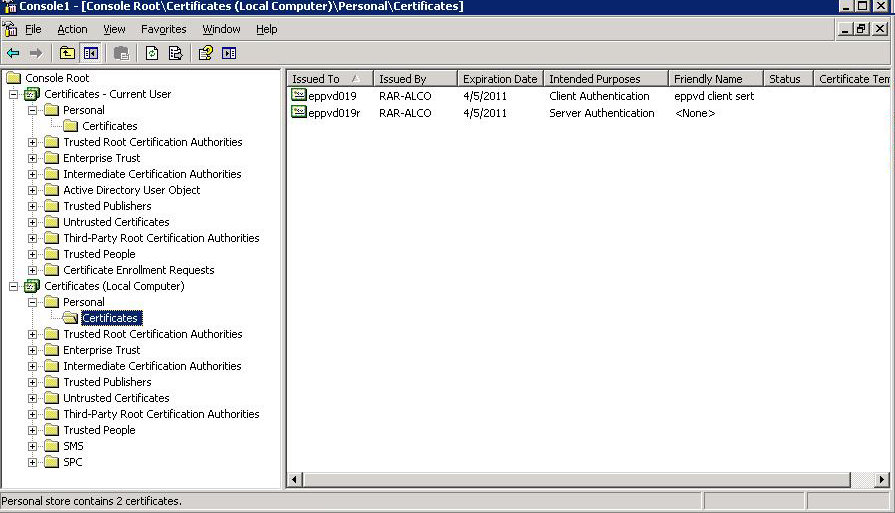Viewport: 895px width, 513px height.
Task: Select Untrusted Certificates under Local Computer
Action: point(116,398)
